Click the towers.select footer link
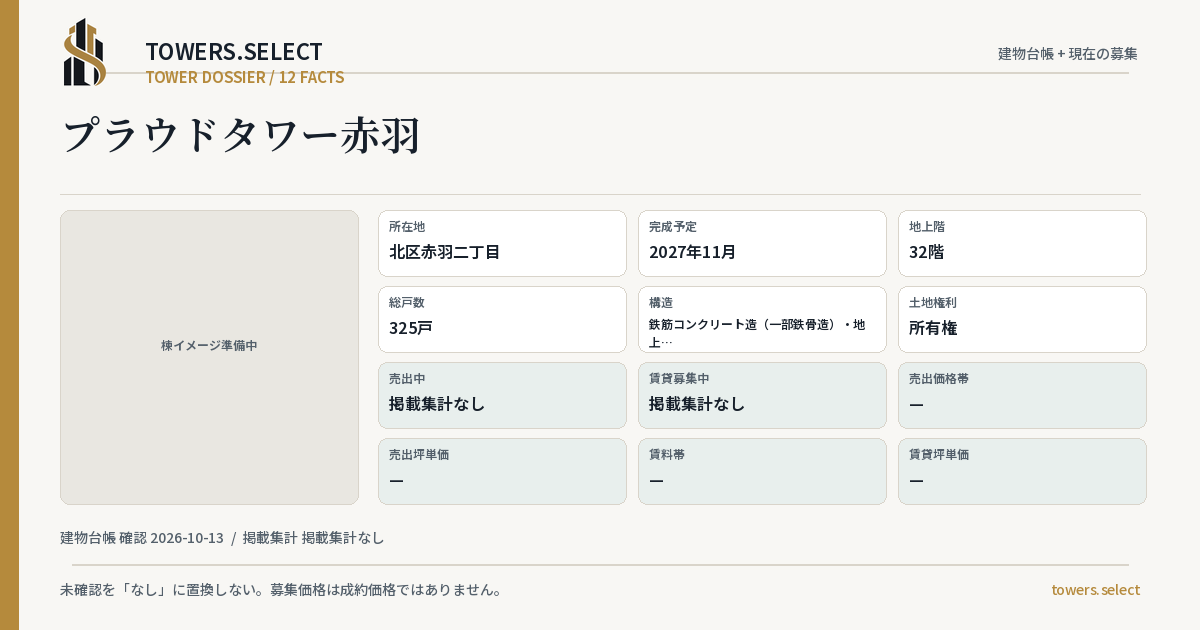Screen dimensions: 1200x630 point(1095,590)
